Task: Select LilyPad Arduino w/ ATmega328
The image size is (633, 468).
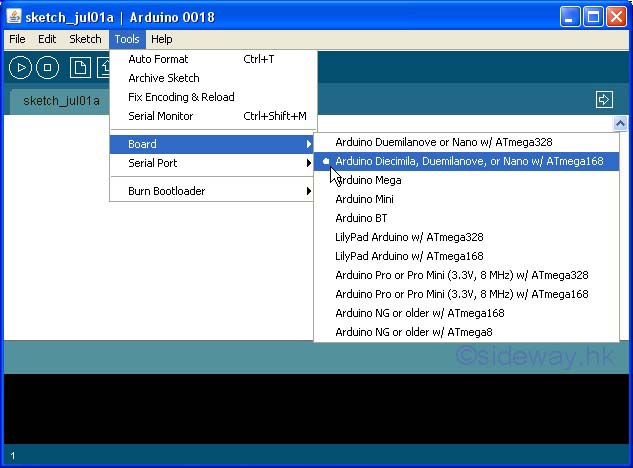Action: tap(466, 237)
